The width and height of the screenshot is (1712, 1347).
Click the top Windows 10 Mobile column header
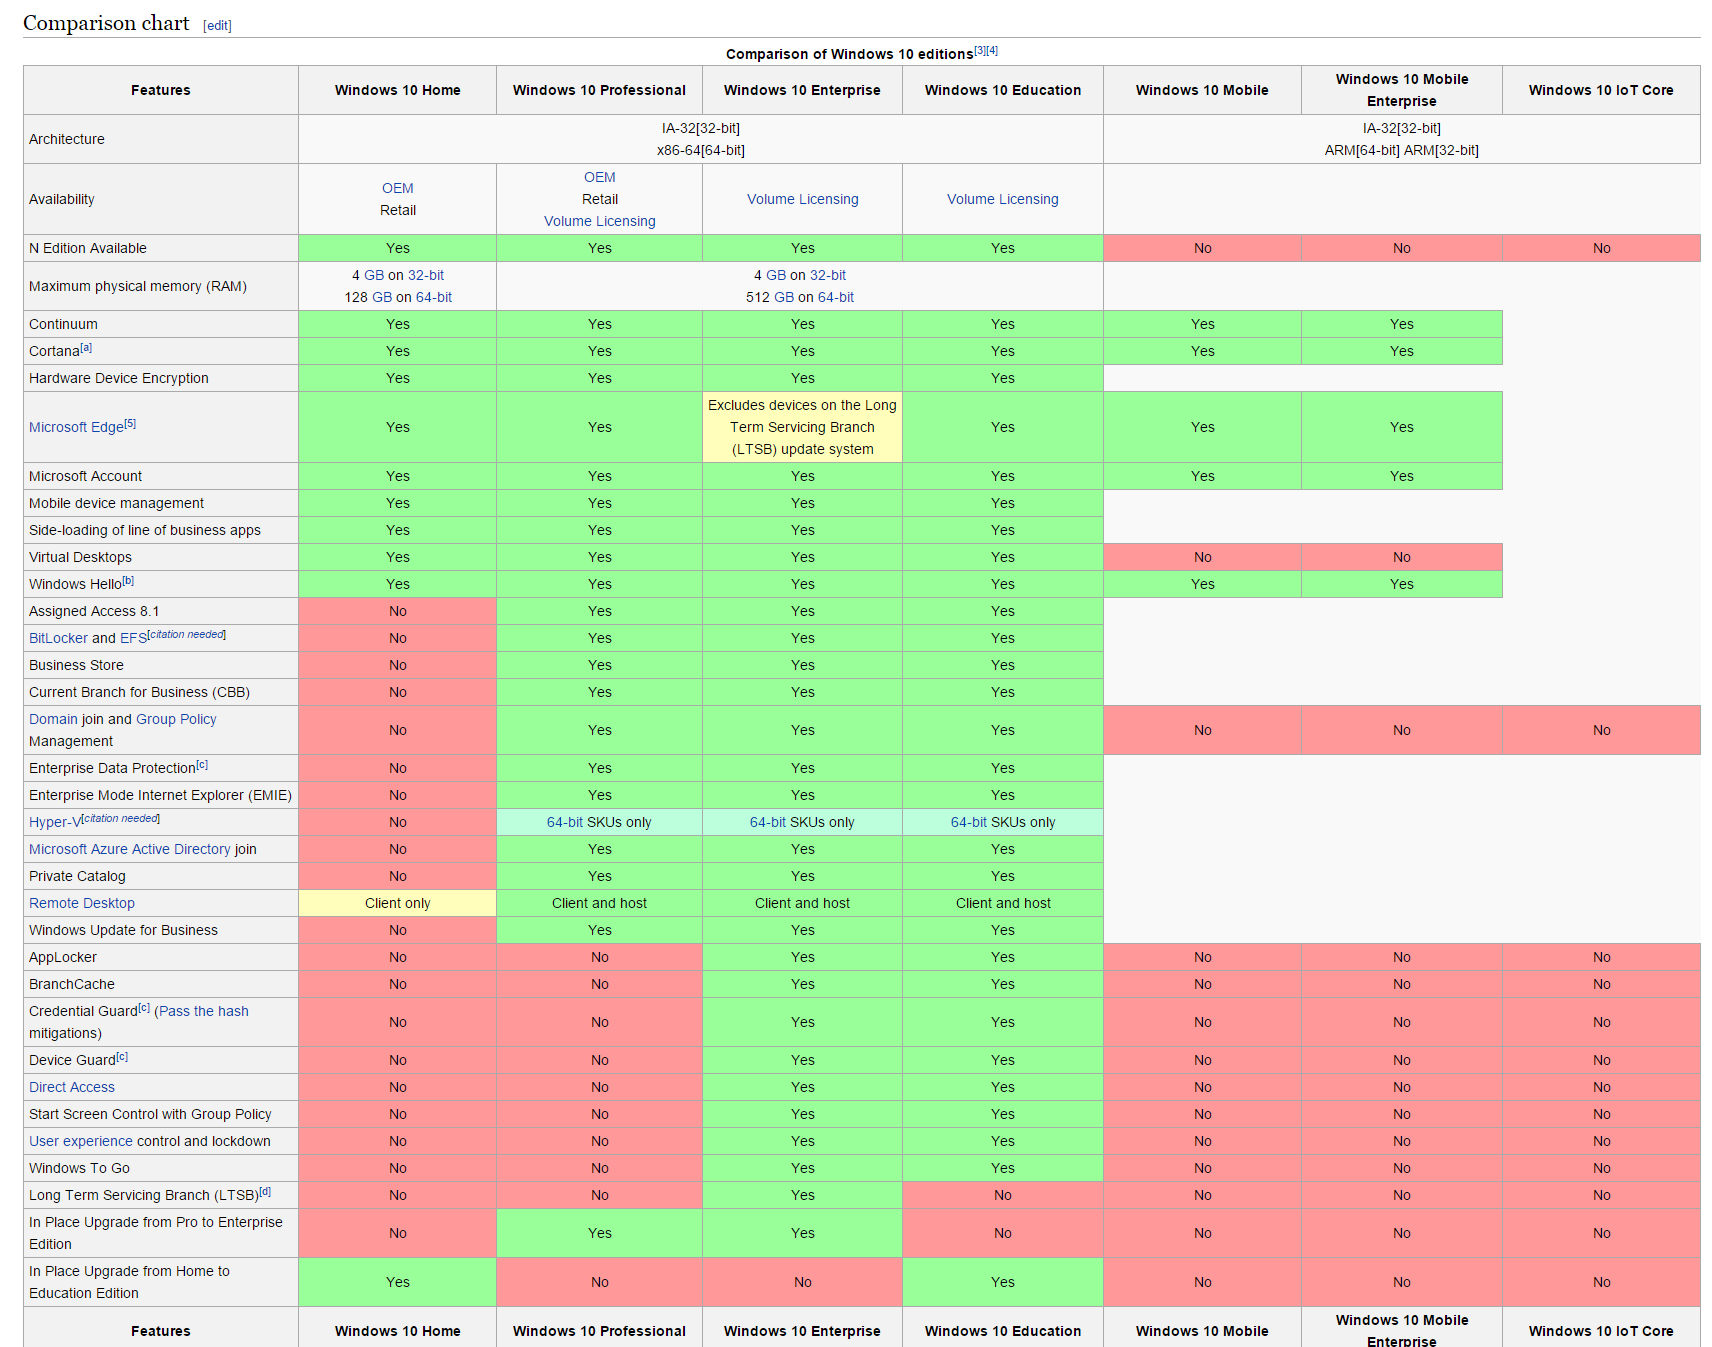click(1202, 90)
